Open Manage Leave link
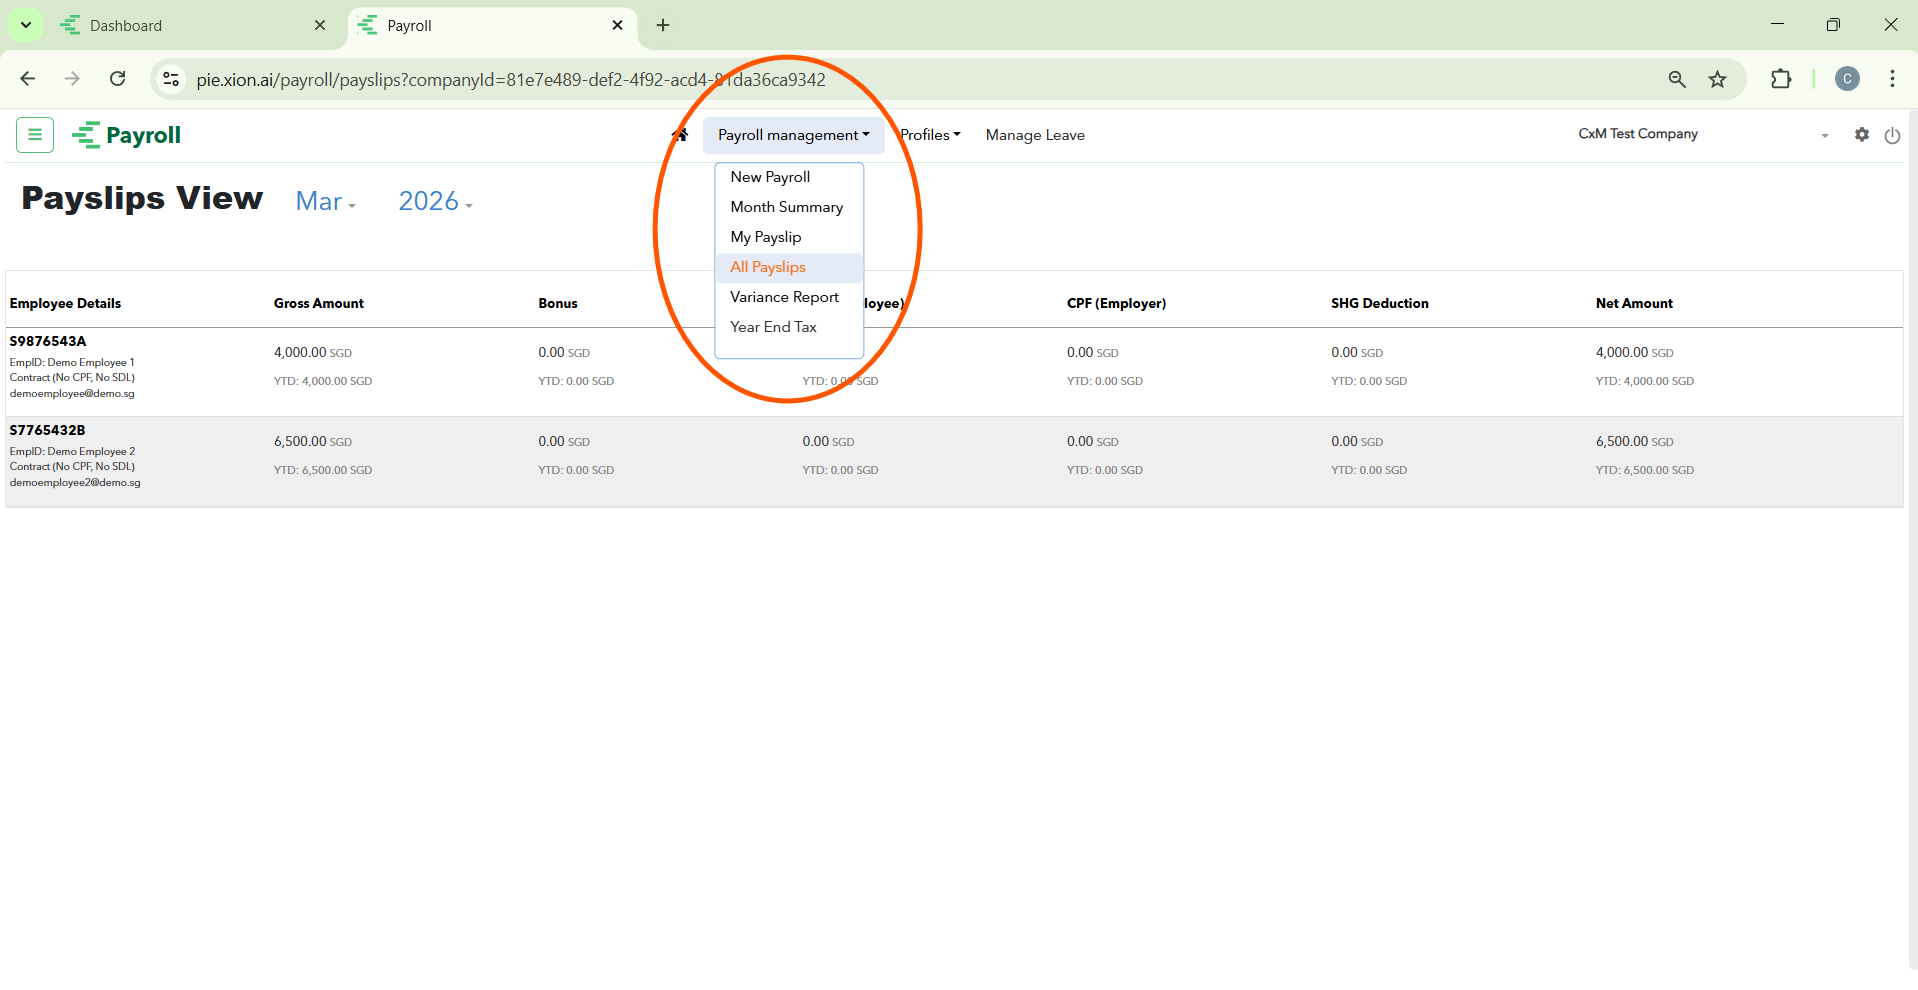Image resolution: width=1918 pixels, height=990 pixels. click(1035, 135)
